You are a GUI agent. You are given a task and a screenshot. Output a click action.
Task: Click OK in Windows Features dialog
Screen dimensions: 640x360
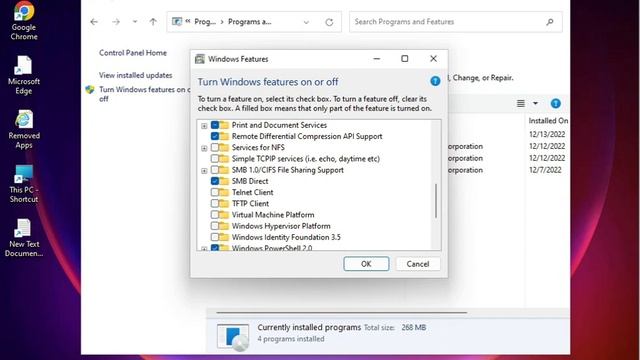(x=366, y=264)
